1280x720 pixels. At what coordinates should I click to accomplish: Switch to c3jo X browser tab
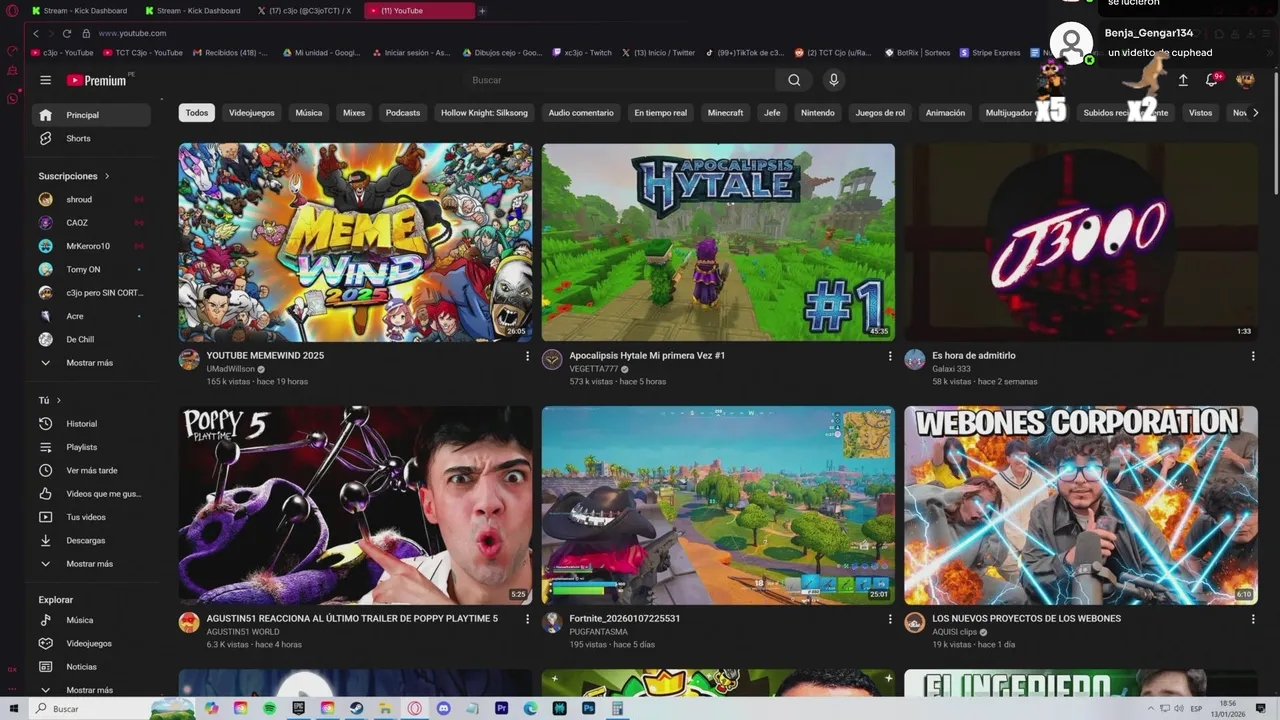306,11
